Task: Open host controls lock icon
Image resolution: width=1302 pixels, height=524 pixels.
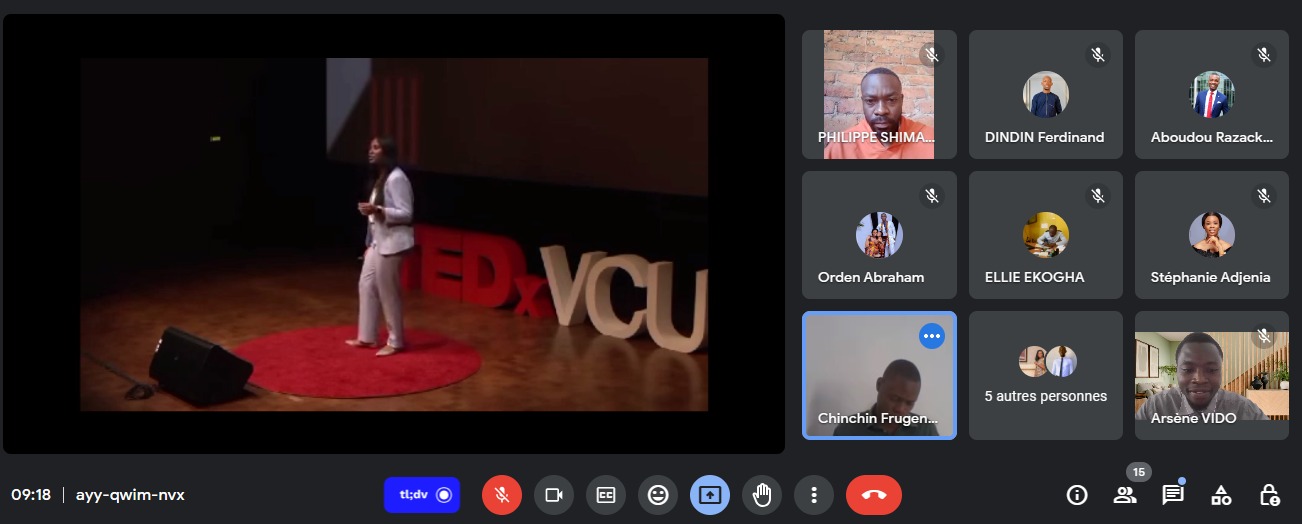Action: tap(1269, 494)
